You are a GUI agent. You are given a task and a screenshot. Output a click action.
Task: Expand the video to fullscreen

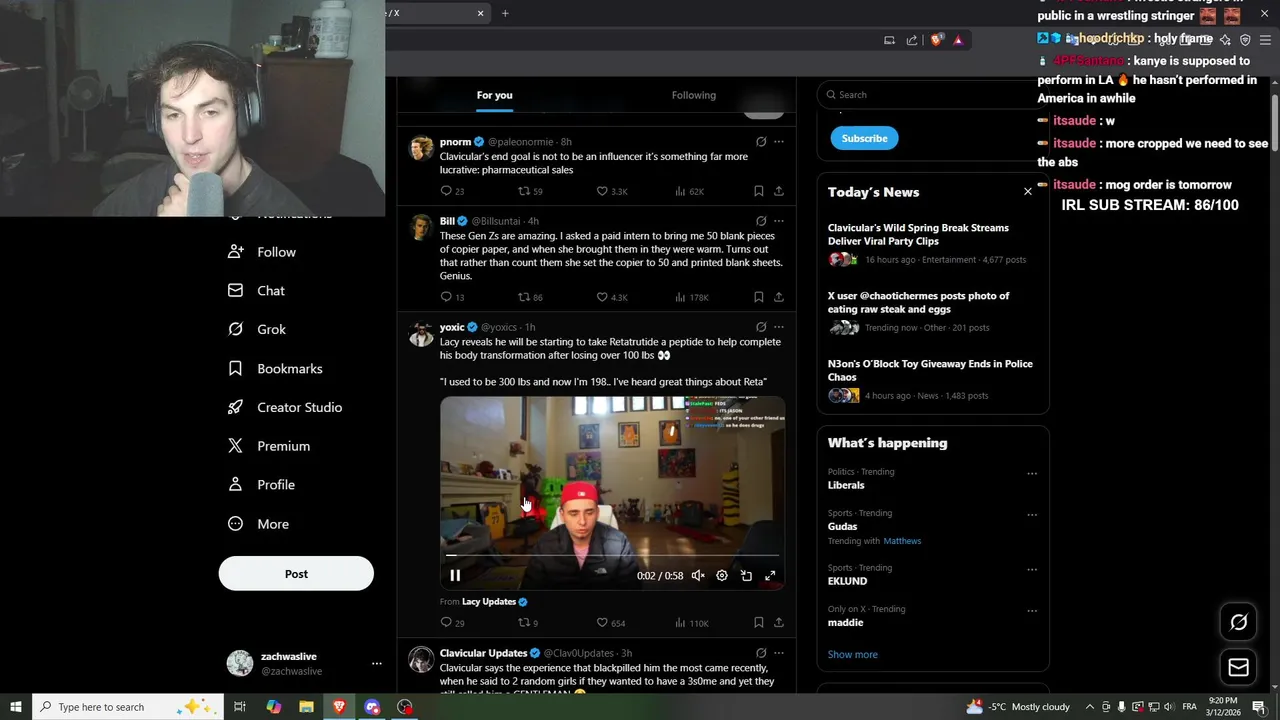(770, 575)
